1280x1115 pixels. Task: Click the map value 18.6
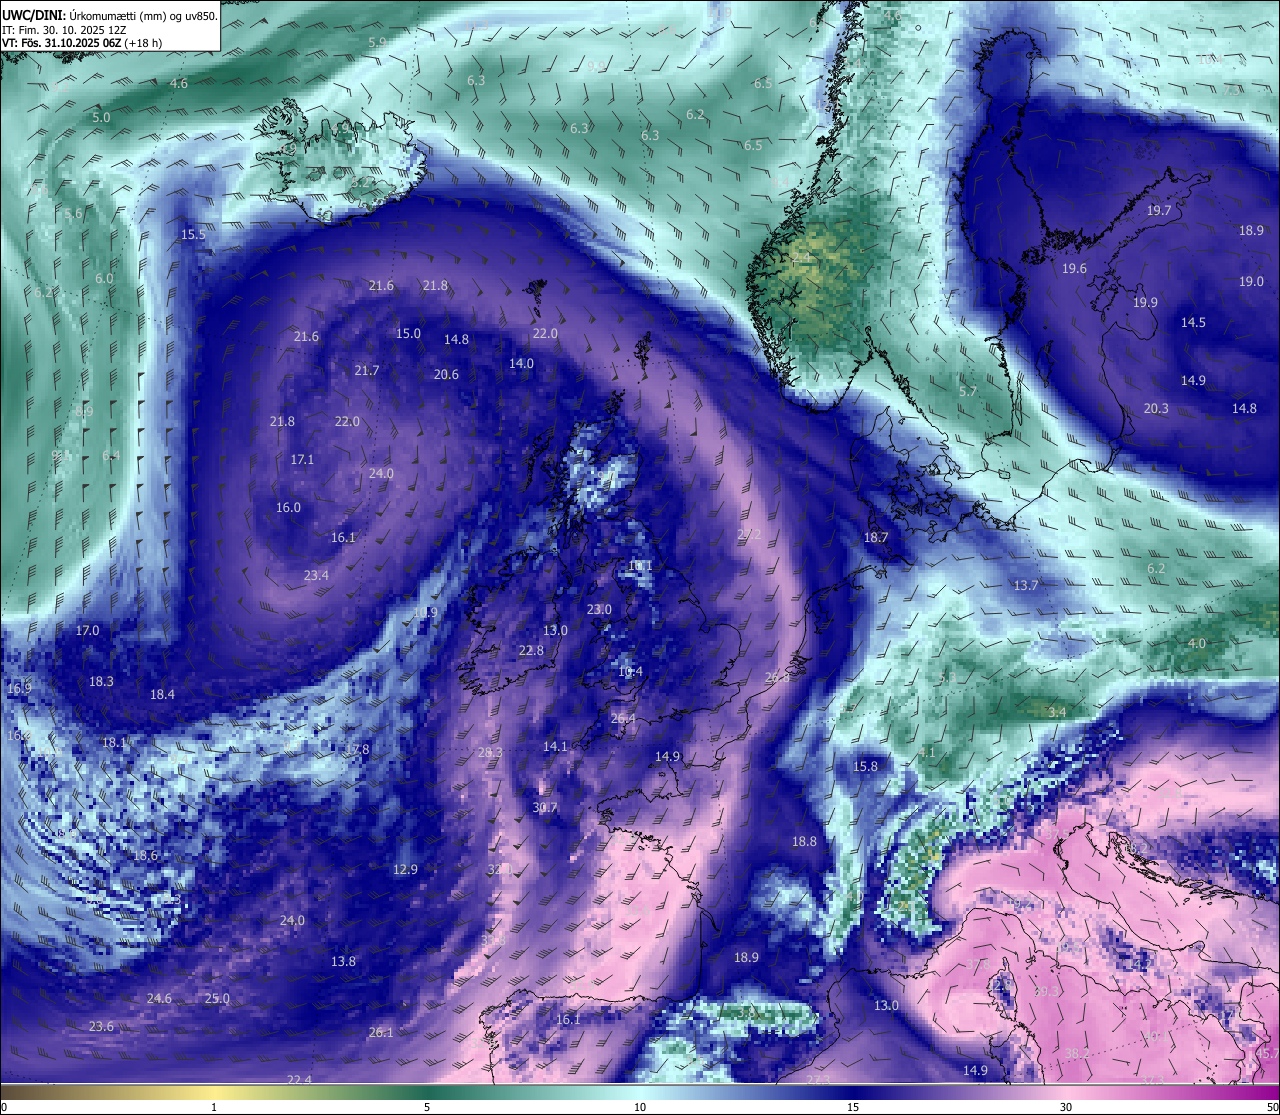[x=146, y=856]
